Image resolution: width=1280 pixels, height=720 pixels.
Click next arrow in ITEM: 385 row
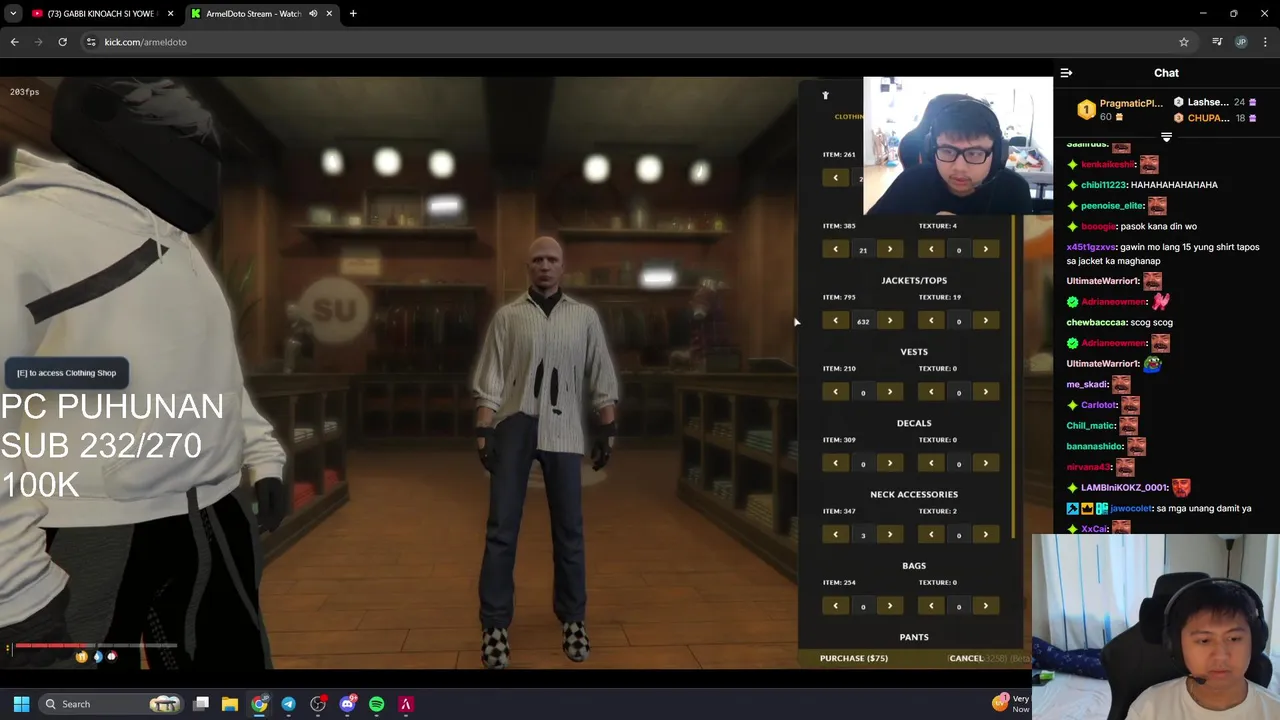890,249
